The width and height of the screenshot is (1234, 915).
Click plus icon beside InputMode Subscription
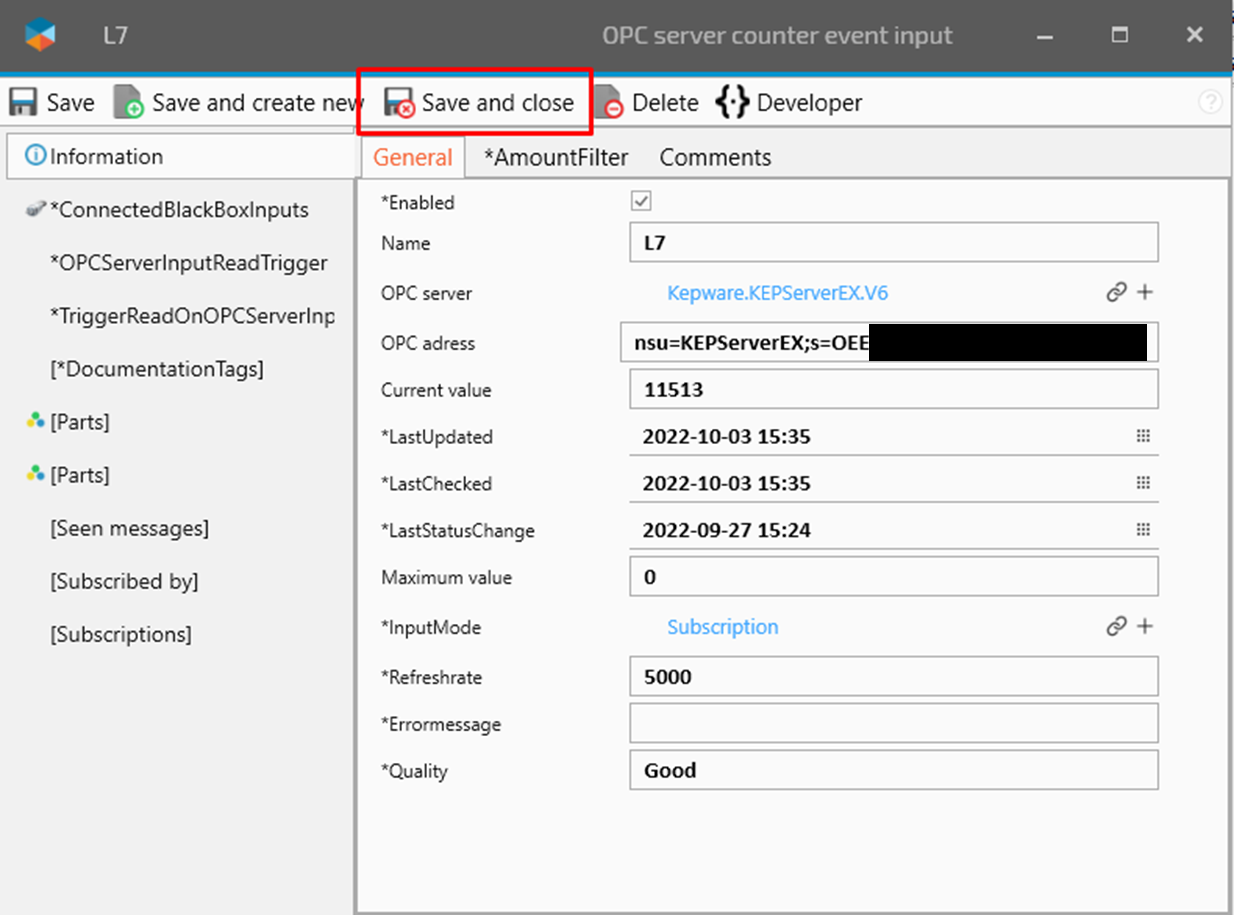pyautogui.click(x=1145, y=627)
